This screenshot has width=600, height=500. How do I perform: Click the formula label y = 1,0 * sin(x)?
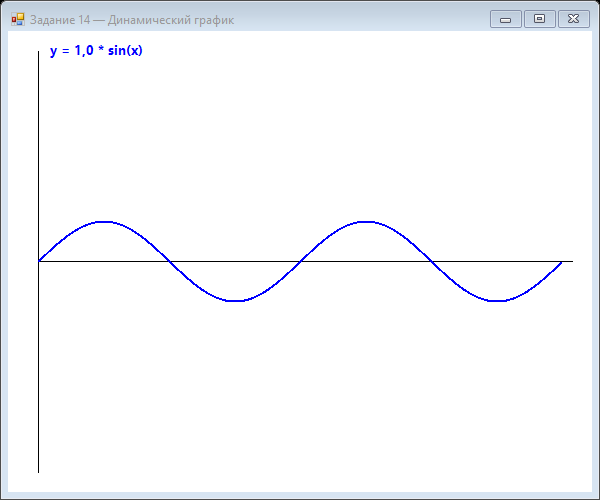click(x=96, y=50)
